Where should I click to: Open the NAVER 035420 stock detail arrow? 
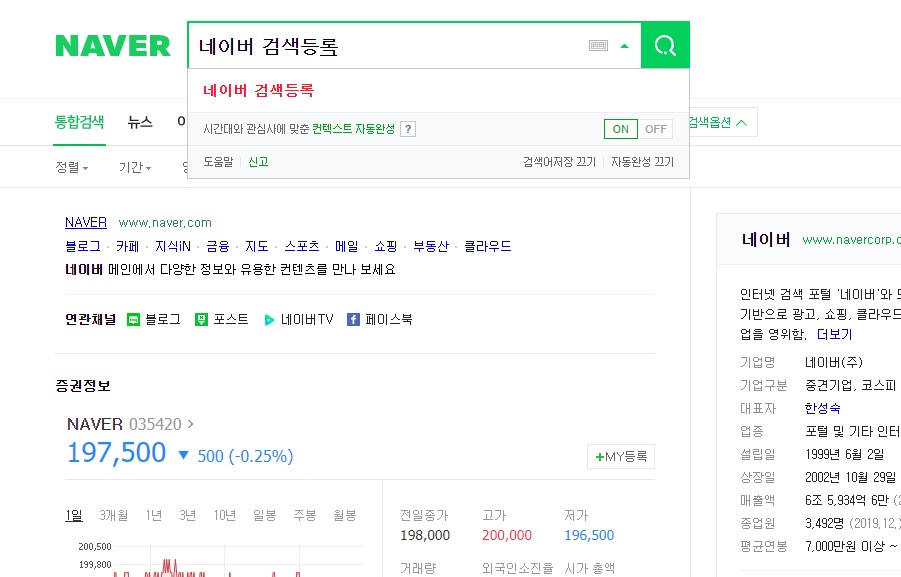point(191,424)
